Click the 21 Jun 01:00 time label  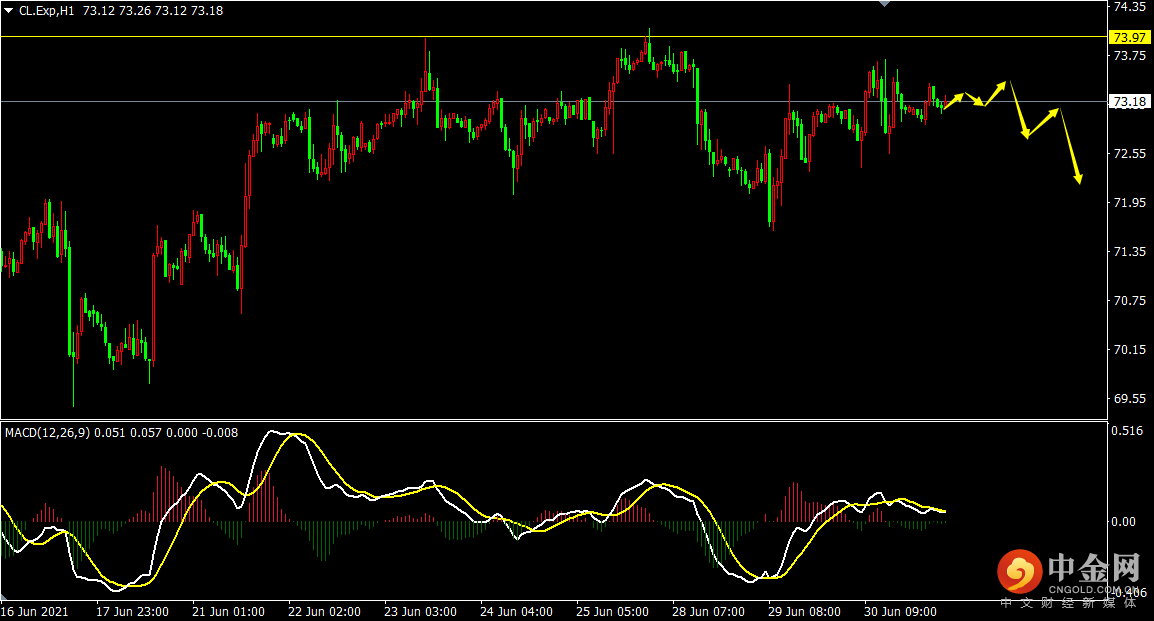(228, 611)
